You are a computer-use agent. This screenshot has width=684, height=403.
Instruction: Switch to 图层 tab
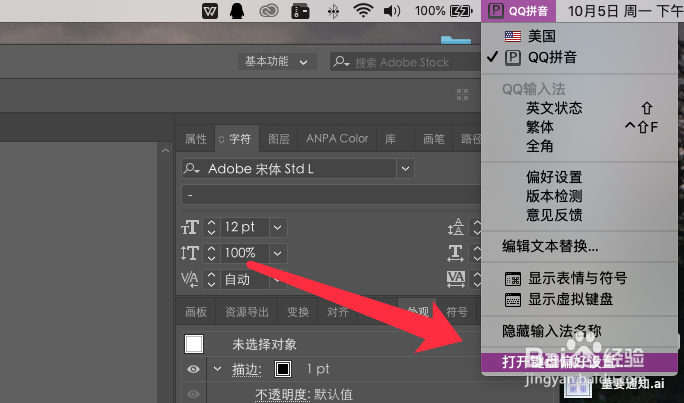tap(279, 139)
